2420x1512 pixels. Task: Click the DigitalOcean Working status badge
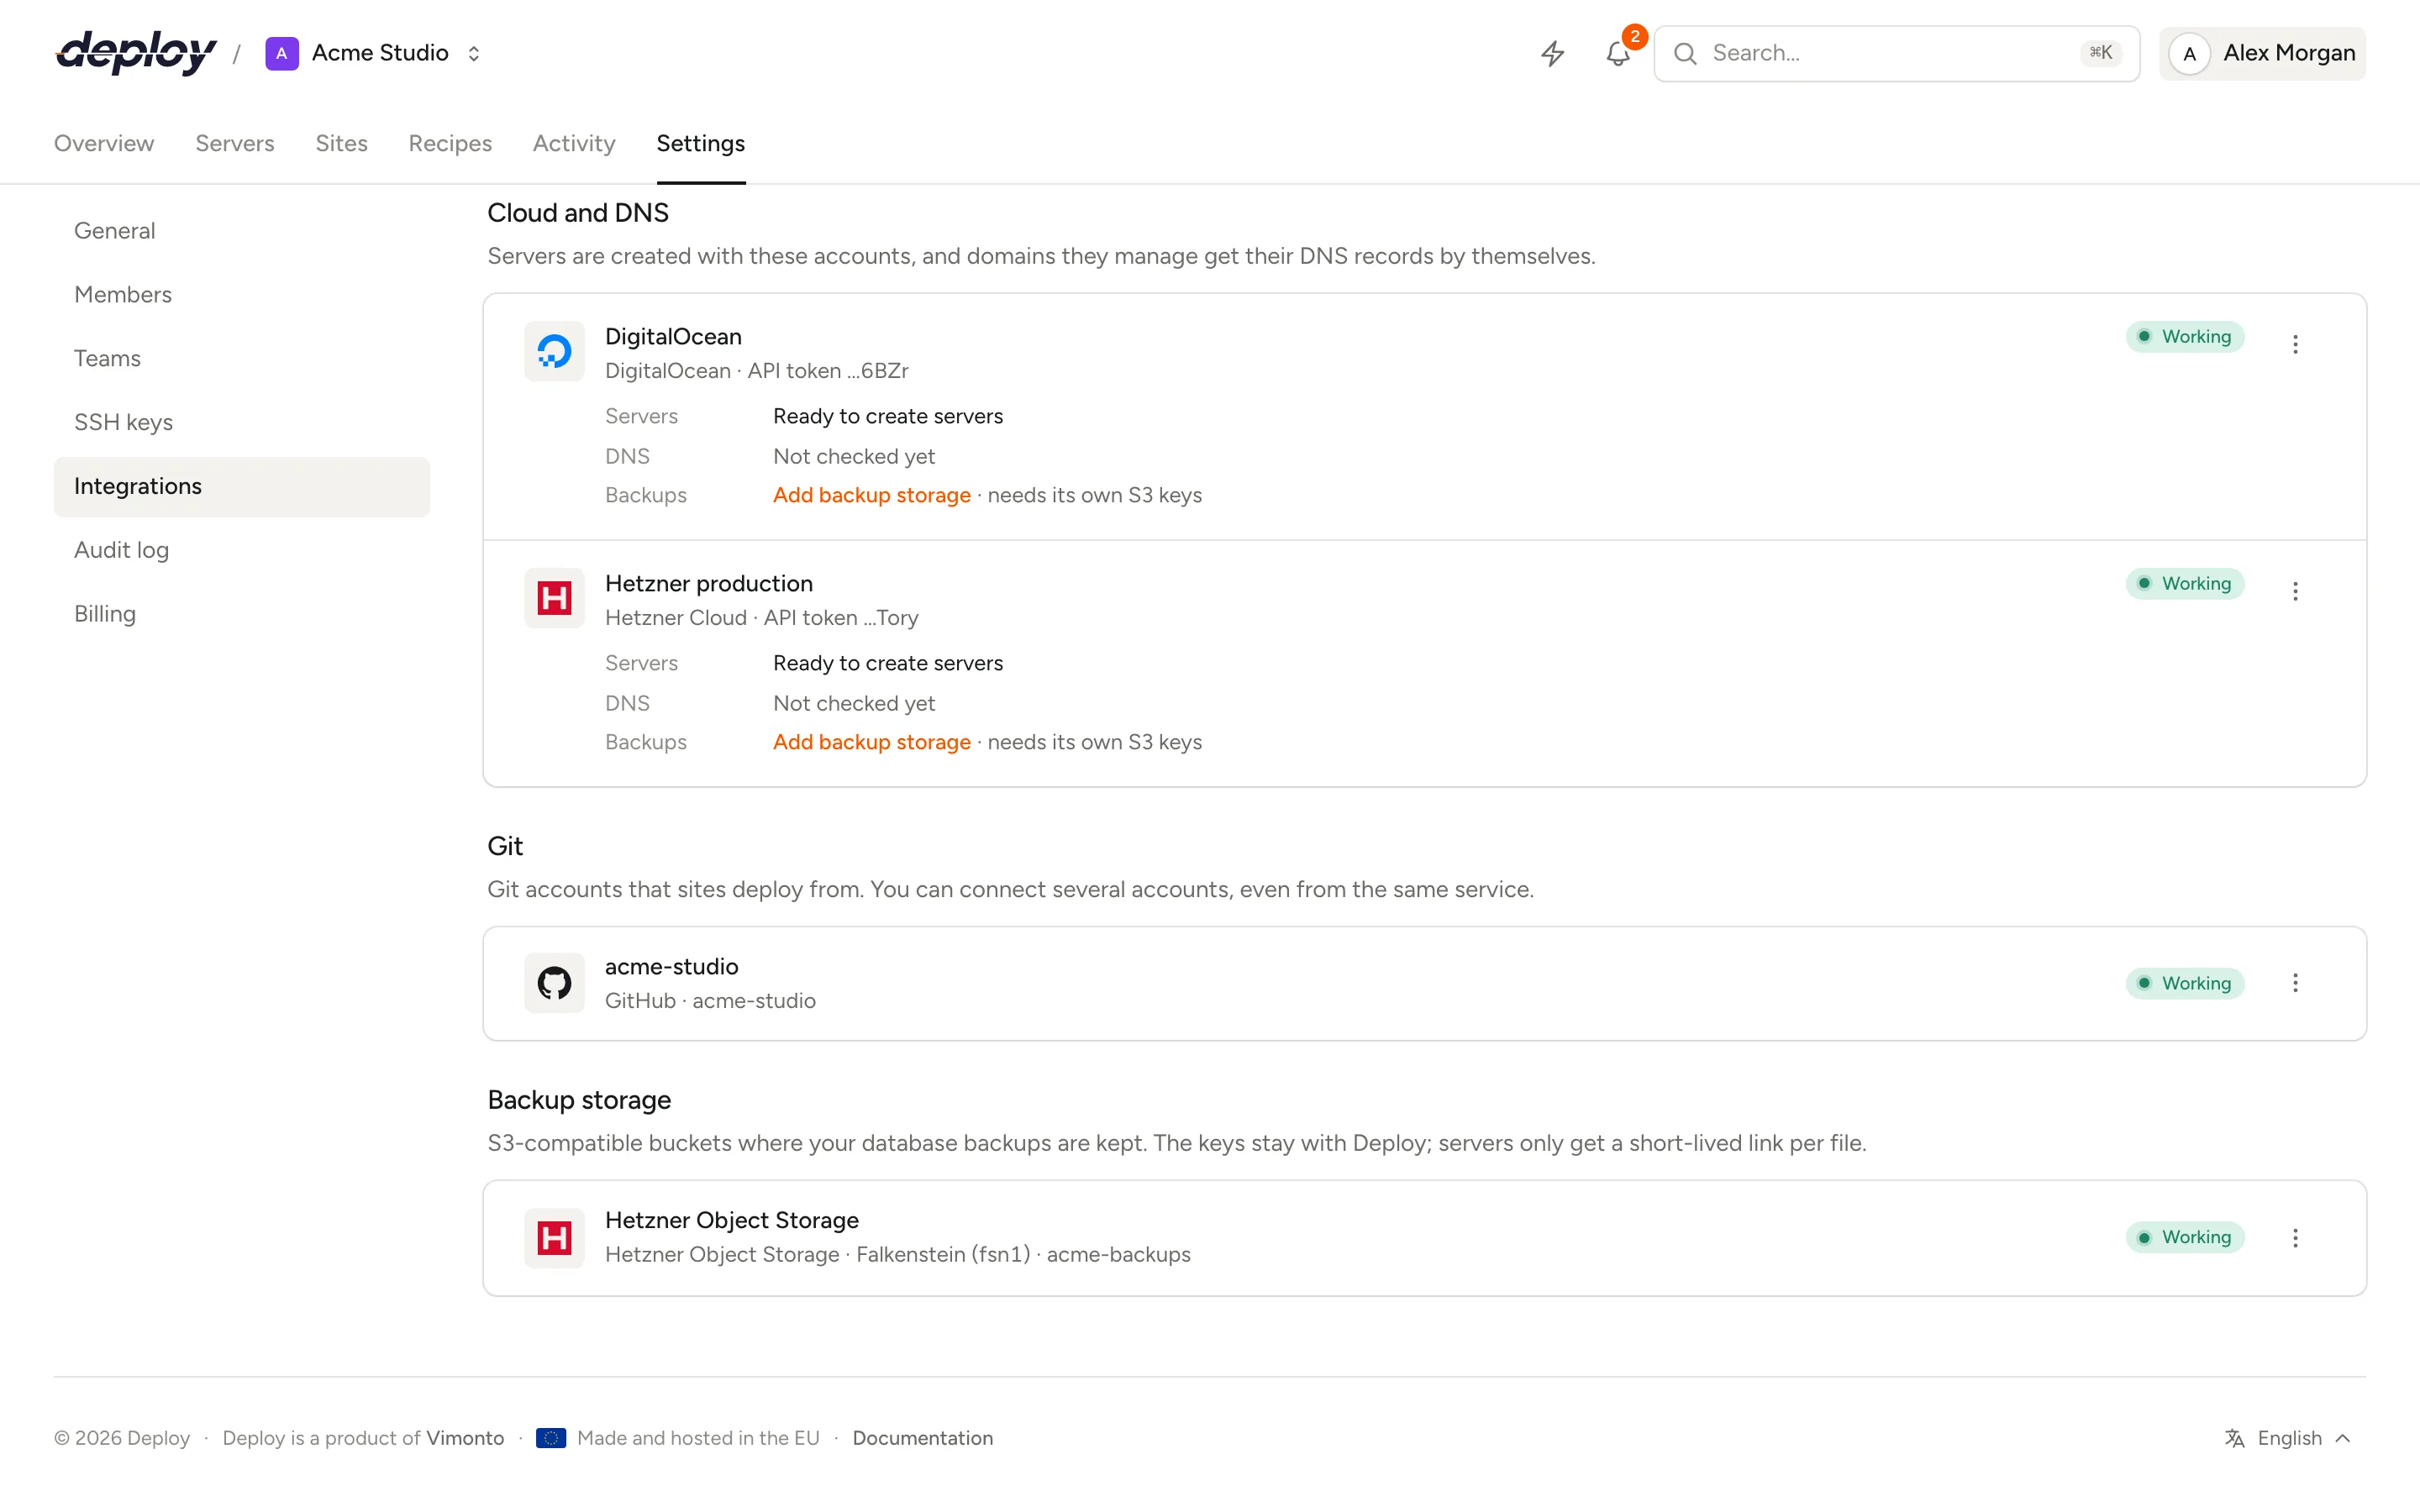coord(2185,337)
